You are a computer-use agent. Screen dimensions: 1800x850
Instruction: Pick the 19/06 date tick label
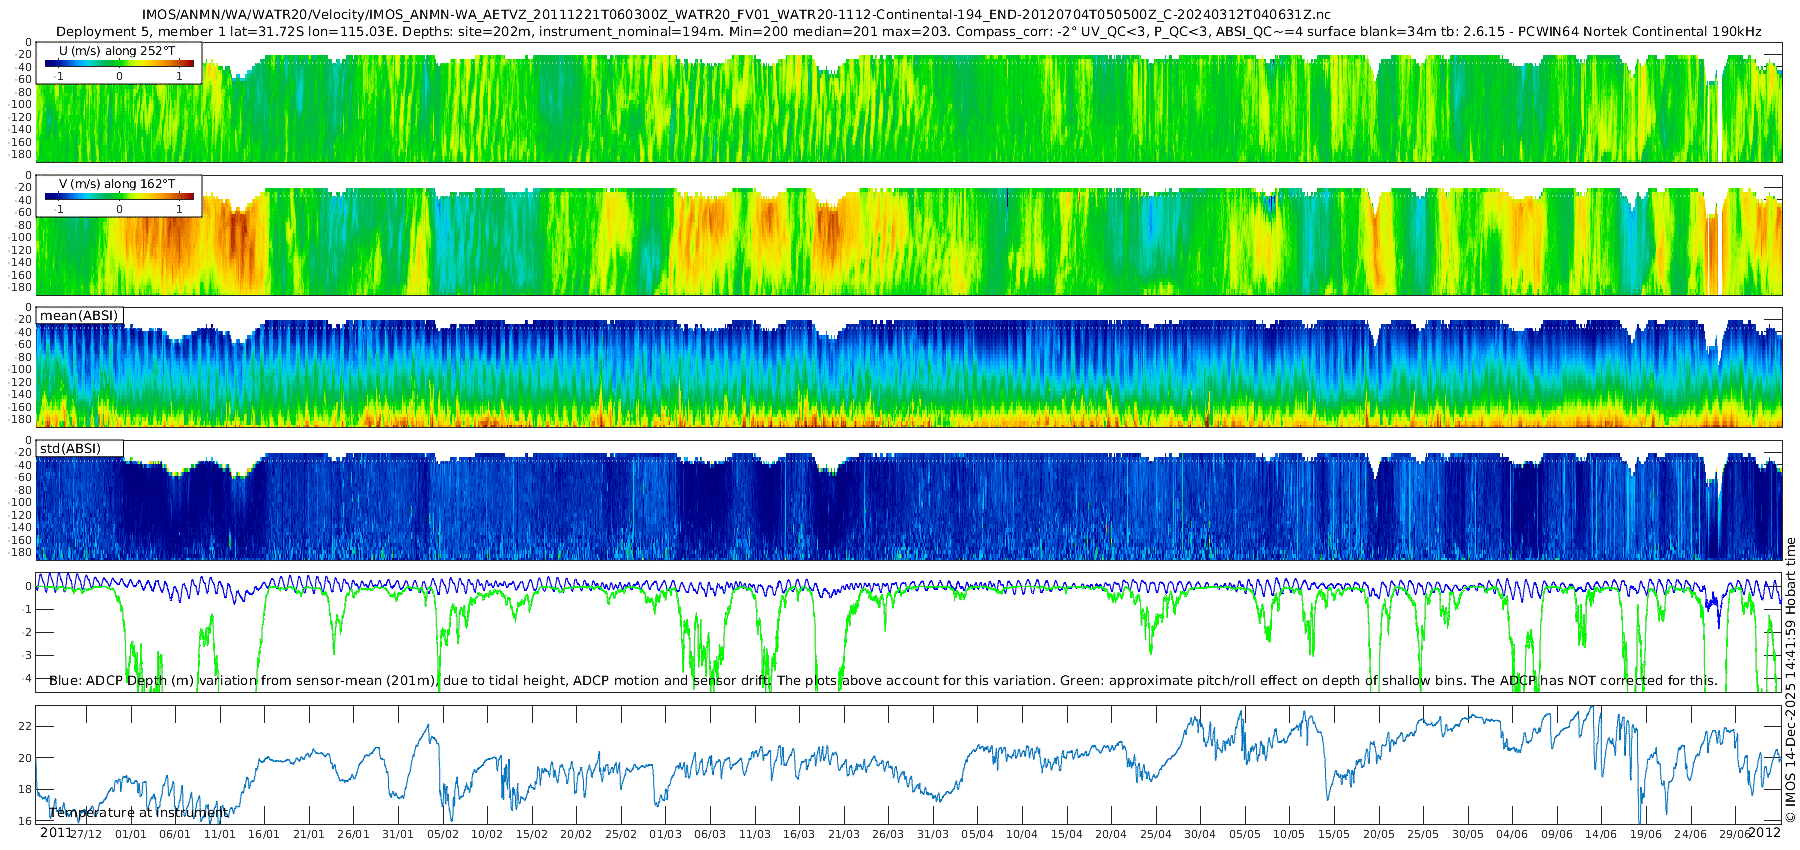coord(1646,835)
